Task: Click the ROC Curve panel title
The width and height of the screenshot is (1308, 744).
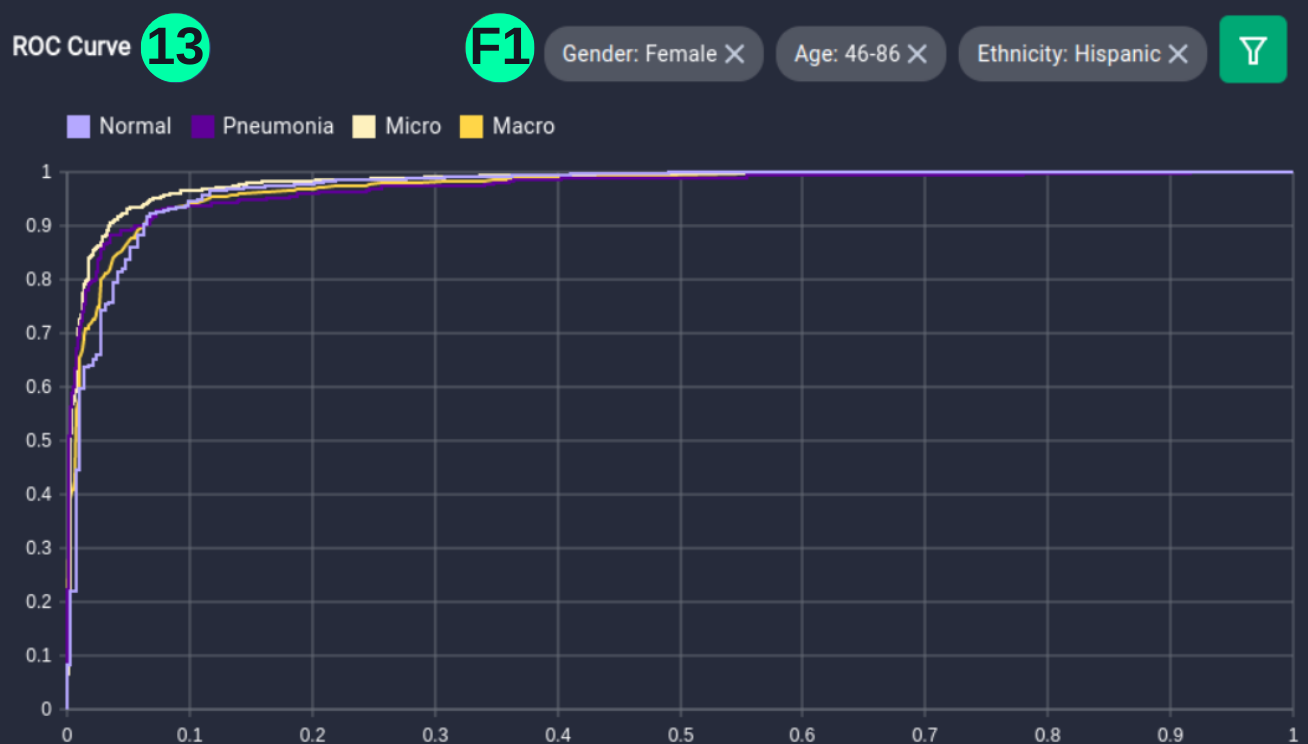Action: pos(71,47)
